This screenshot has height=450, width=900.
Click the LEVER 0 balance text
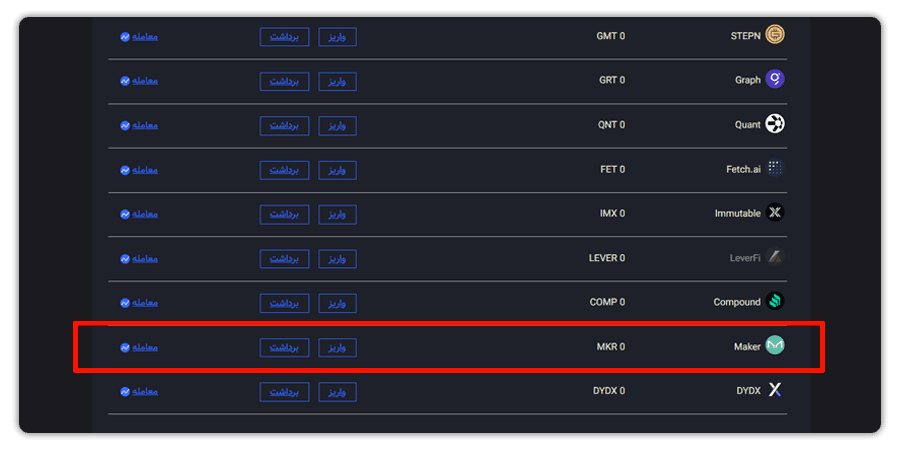coord(607,258)
